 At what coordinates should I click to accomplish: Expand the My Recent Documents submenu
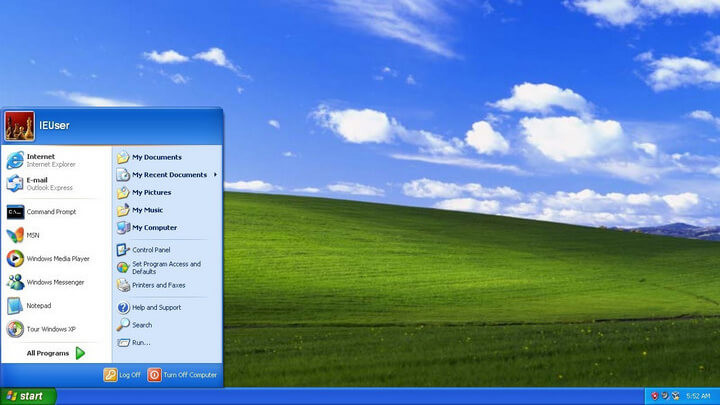pos(168,175)
